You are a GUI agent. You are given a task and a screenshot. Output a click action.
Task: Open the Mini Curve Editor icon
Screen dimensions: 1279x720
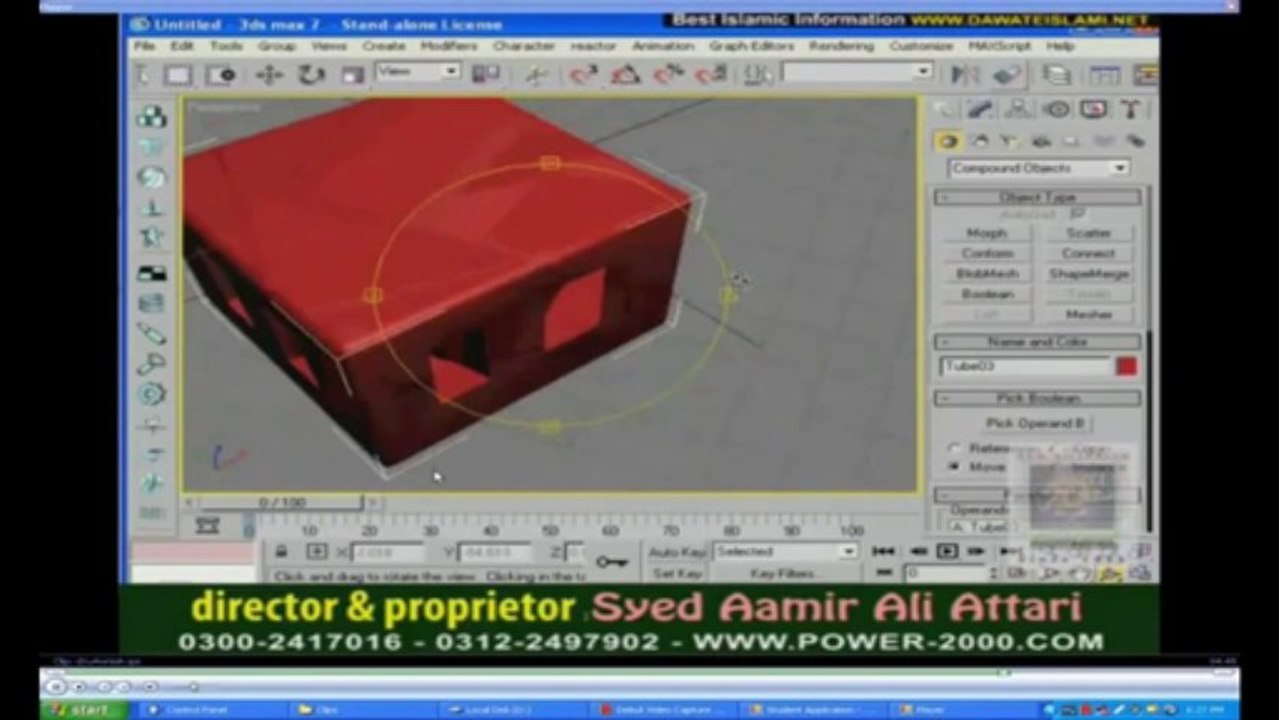click(x=207, y=525)
